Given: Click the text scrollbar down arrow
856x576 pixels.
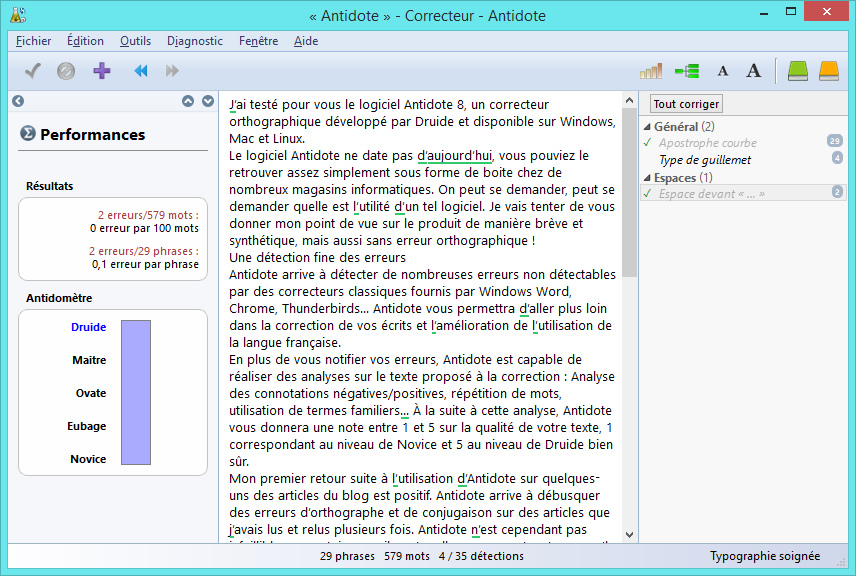Looking at the screenshot, I should point(629,535).
